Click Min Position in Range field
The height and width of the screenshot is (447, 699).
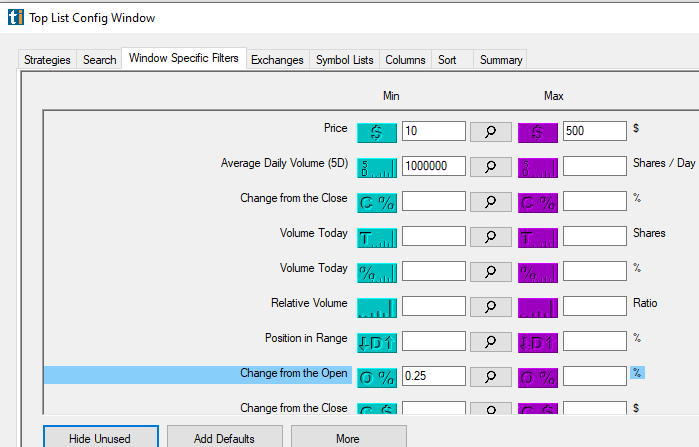[x=434, y=341]
